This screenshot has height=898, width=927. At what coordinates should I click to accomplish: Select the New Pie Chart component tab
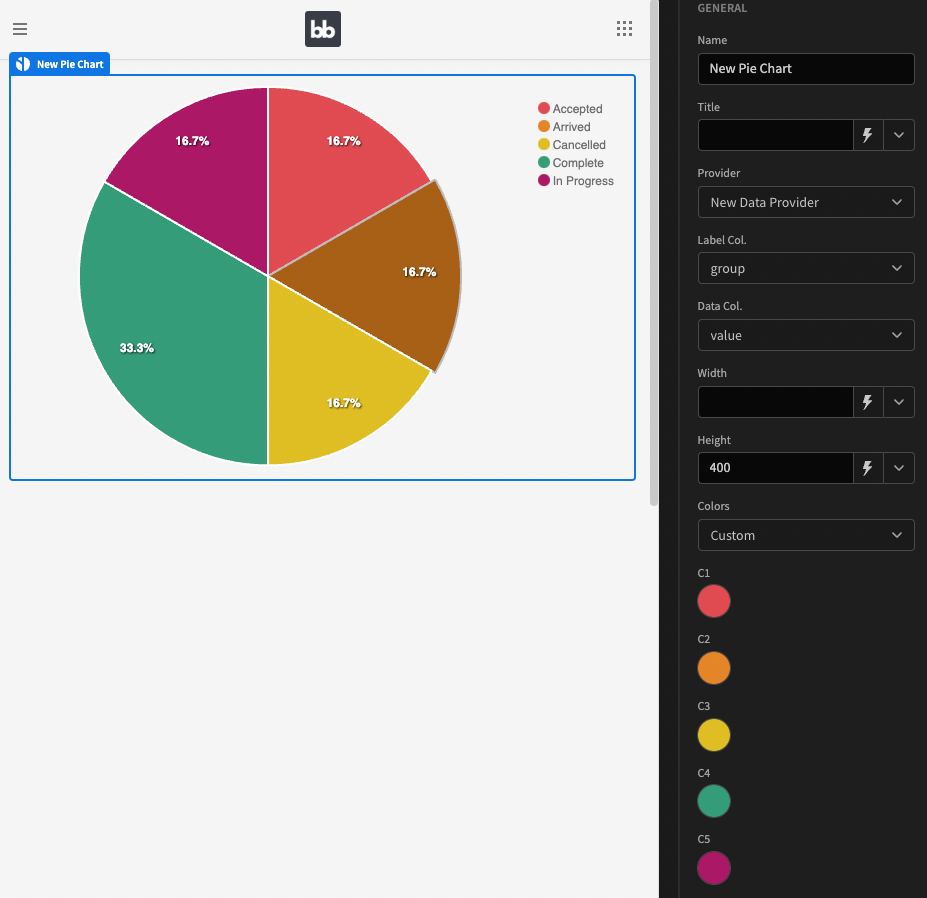pos(60,64)
